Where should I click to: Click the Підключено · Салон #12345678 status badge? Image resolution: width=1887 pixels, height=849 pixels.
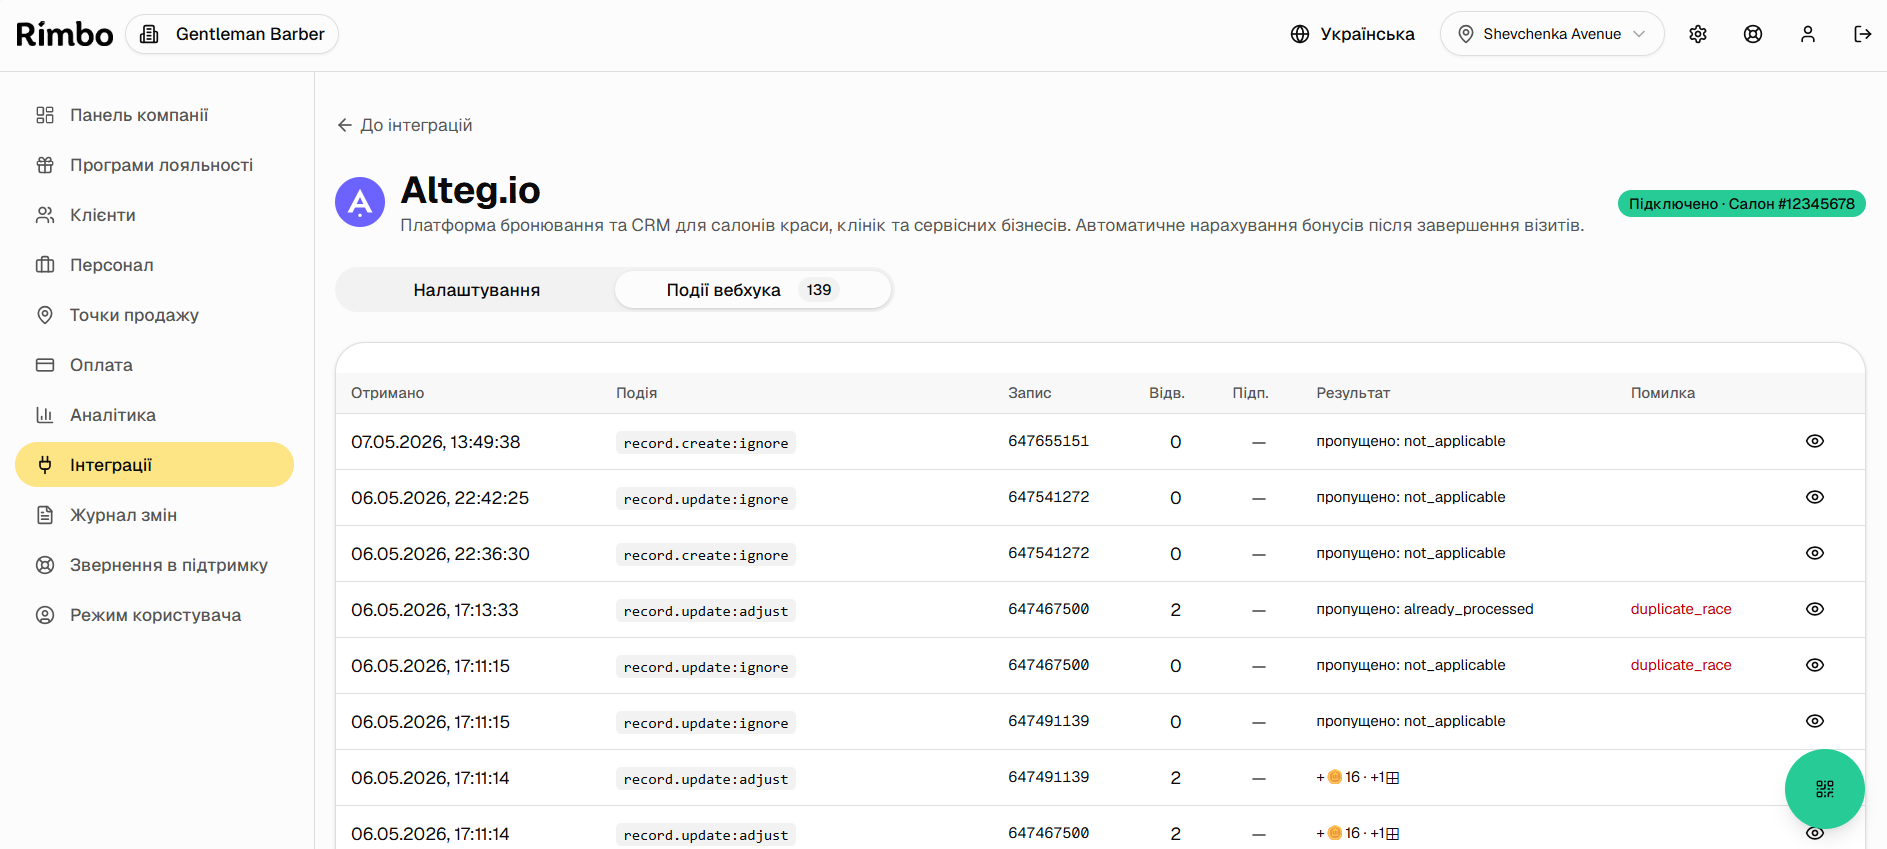1742,204
